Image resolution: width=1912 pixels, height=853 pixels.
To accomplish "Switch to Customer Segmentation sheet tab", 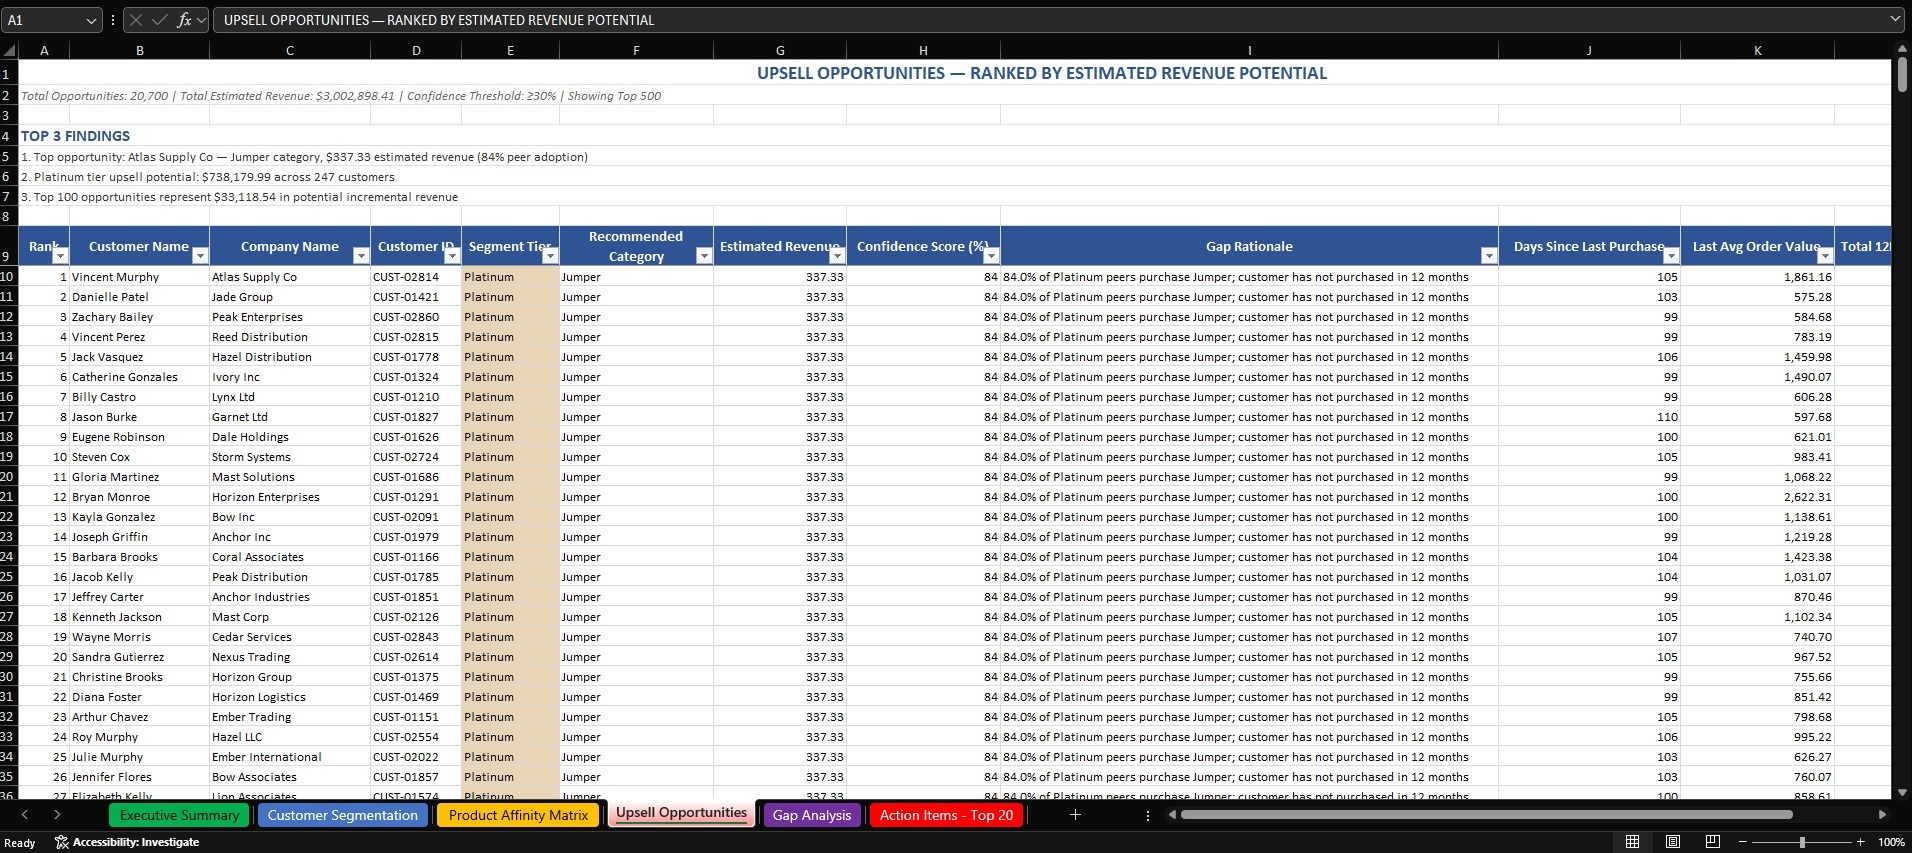I will click(x=342, y=815).
